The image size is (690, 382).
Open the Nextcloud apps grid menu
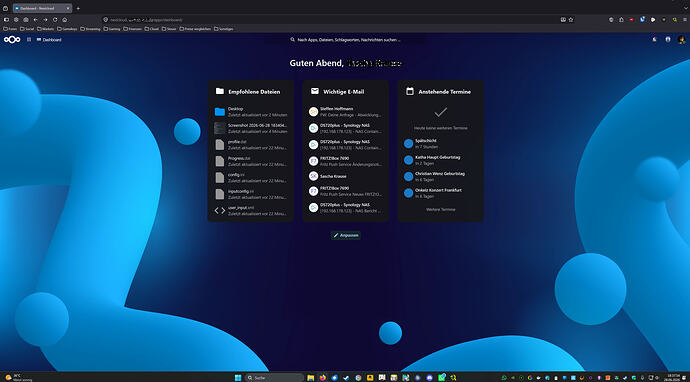tap(29, 40)
